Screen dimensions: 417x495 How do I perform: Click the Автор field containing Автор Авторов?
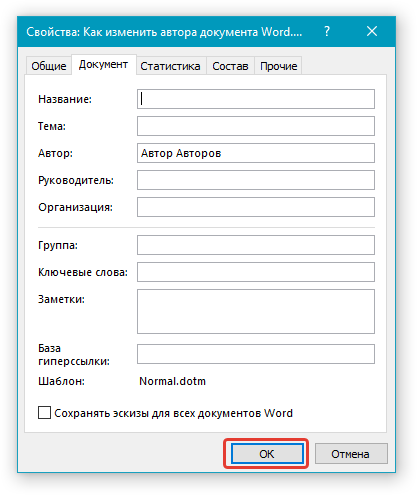pyautogui.click(x=256, y=153)
